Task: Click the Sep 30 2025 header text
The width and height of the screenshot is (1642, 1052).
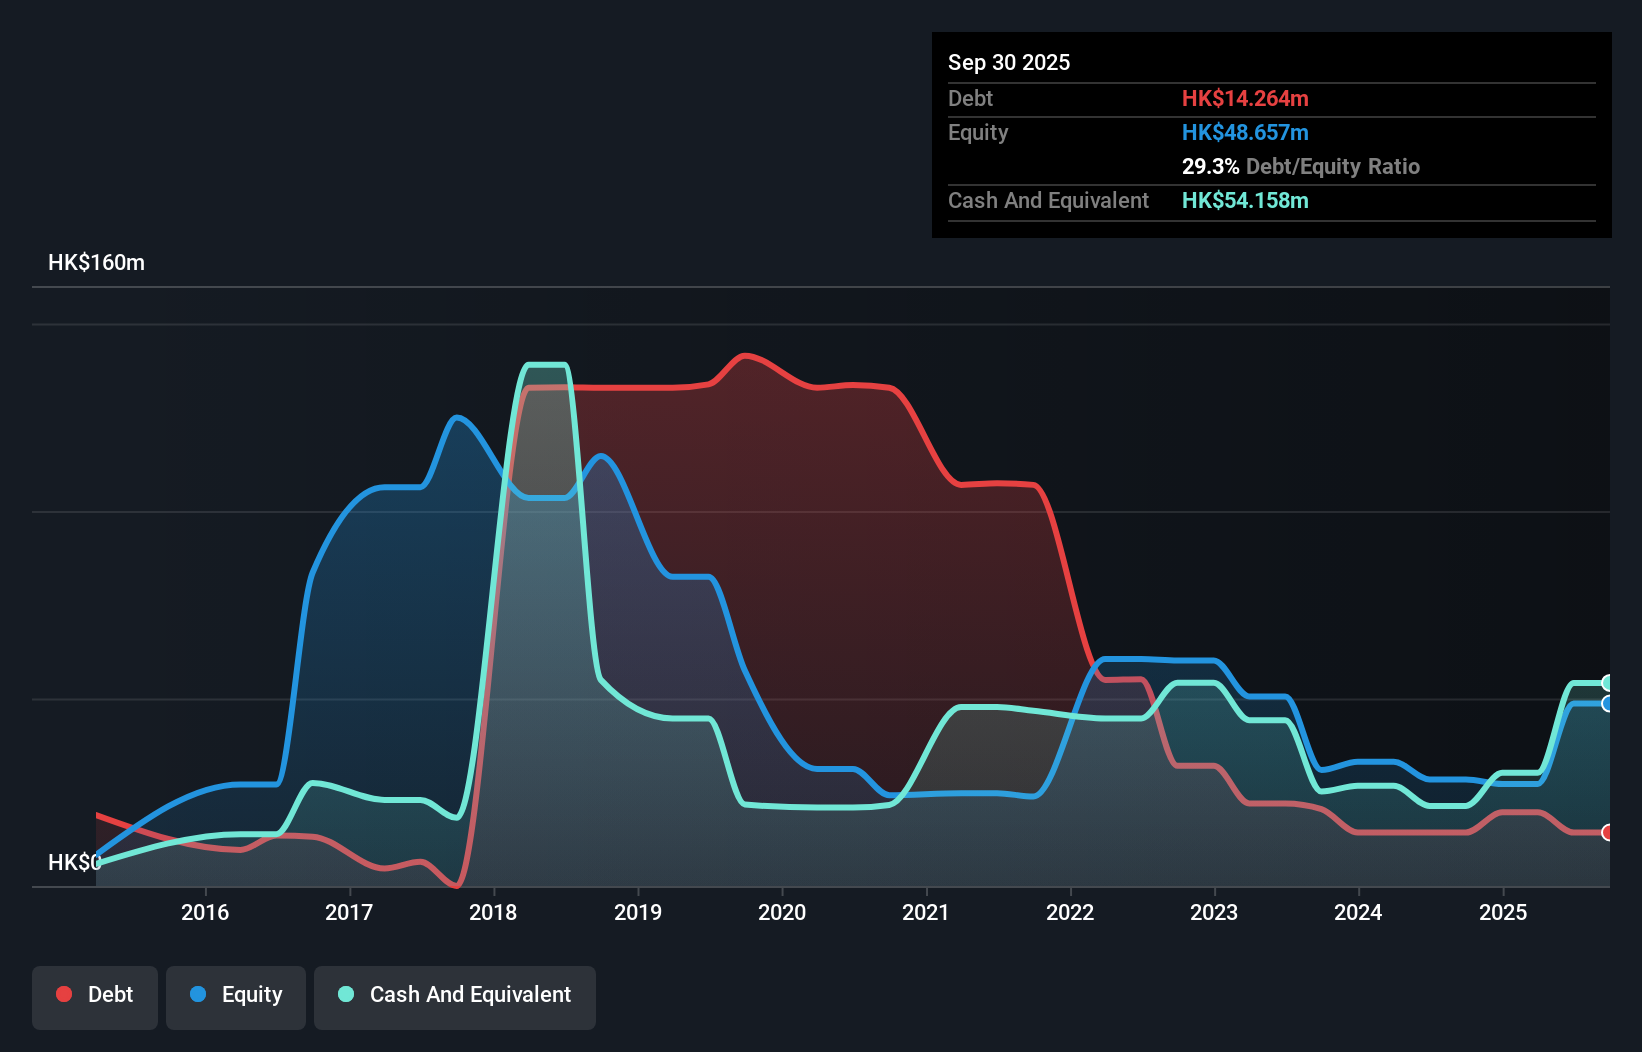Action: click(1009, 62)
